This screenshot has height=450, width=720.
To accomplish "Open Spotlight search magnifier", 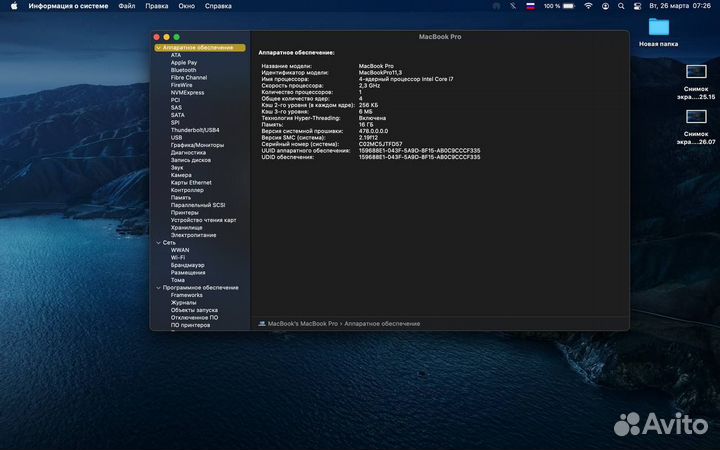I will pyautogui.click(x=621, y=6).
